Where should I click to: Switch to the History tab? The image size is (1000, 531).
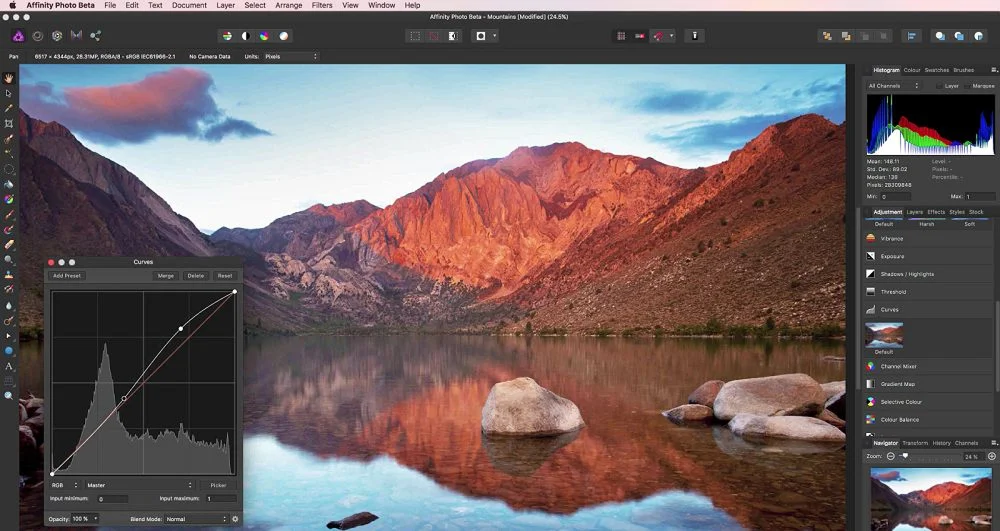tap(941, 443)
